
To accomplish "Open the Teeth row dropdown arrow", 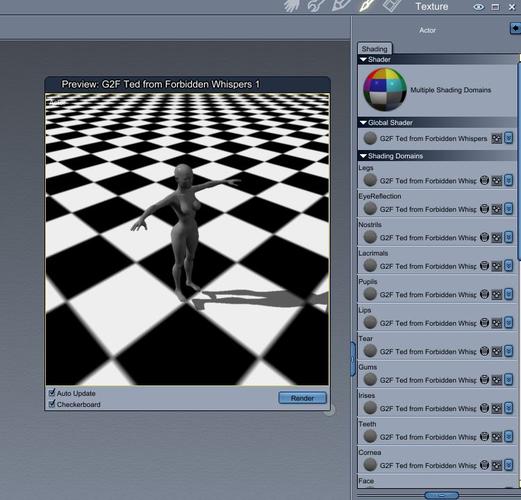I will 508,436.
